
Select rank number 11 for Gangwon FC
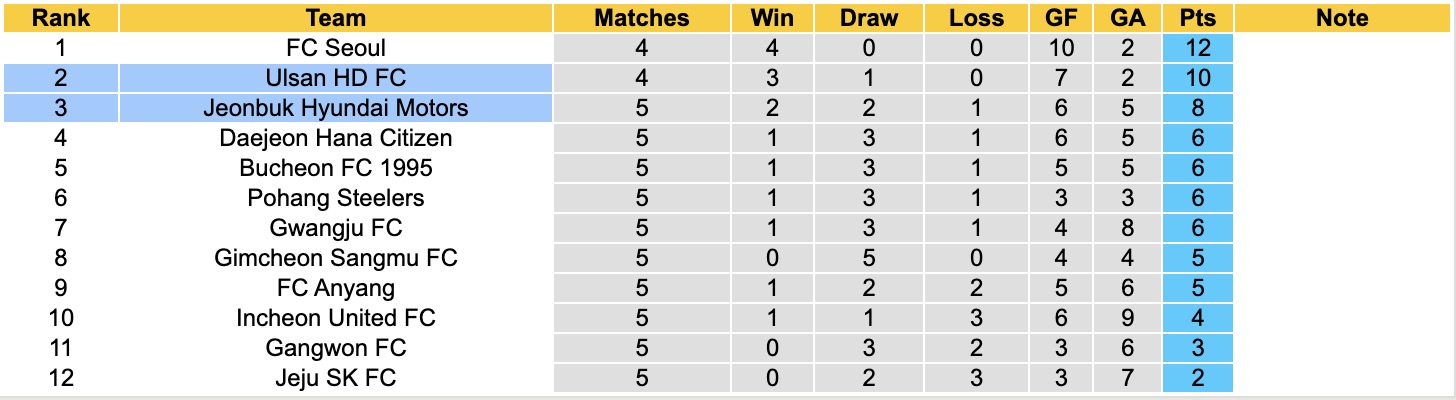tap(58, 348)
